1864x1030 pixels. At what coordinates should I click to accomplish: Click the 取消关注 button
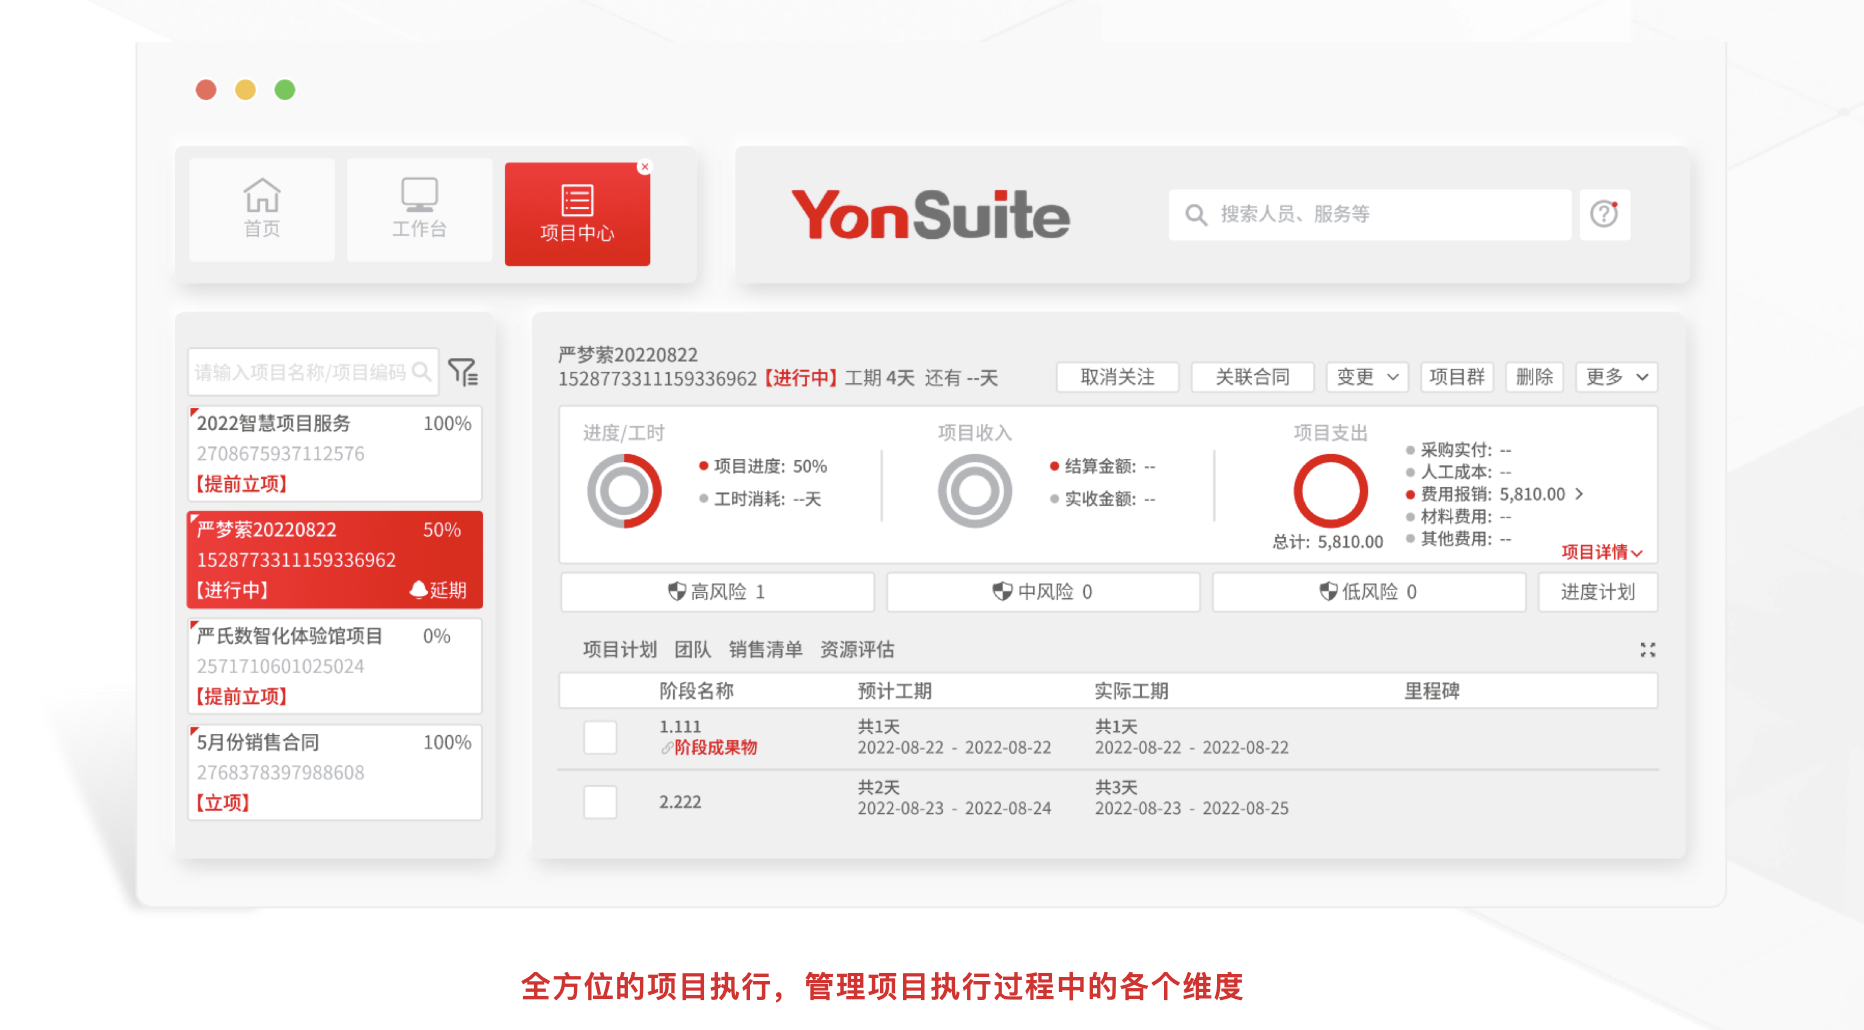[x=1117, y=377]
